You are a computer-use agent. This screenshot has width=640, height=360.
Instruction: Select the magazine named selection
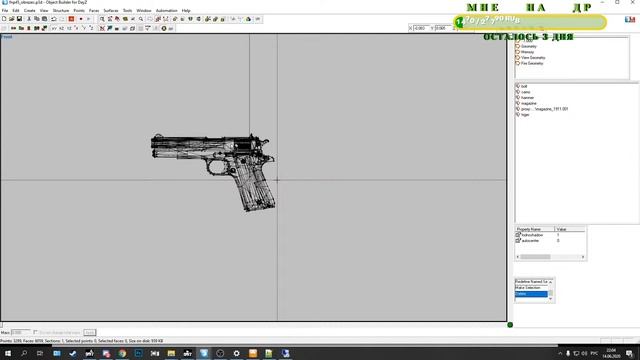point(529,104)
